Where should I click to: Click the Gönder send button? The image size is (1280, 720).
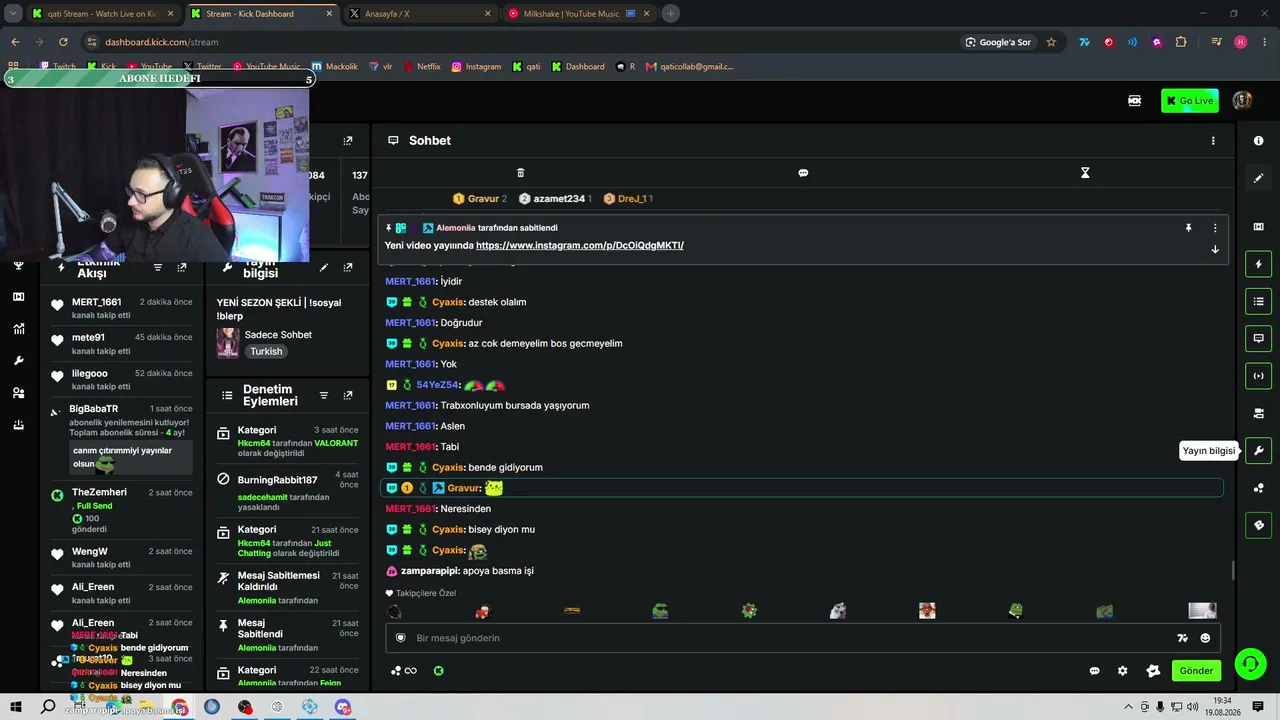coord(1196,671)
